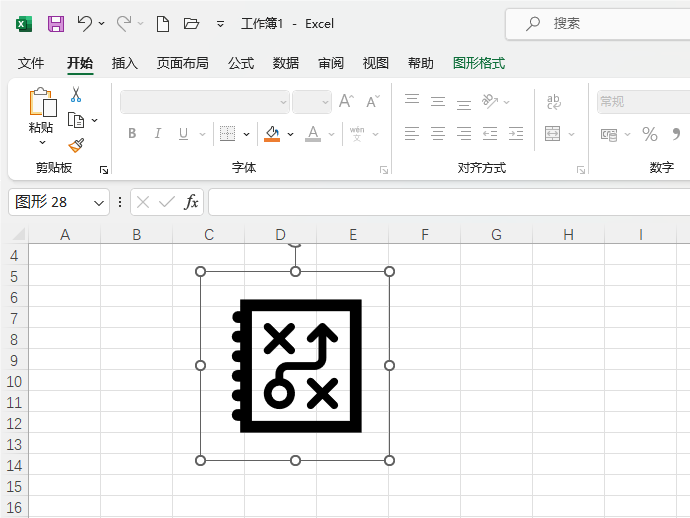Open the Copy options dropdown arrow
This screenshot has width=690, height=518.
click(x=94, y=120)
